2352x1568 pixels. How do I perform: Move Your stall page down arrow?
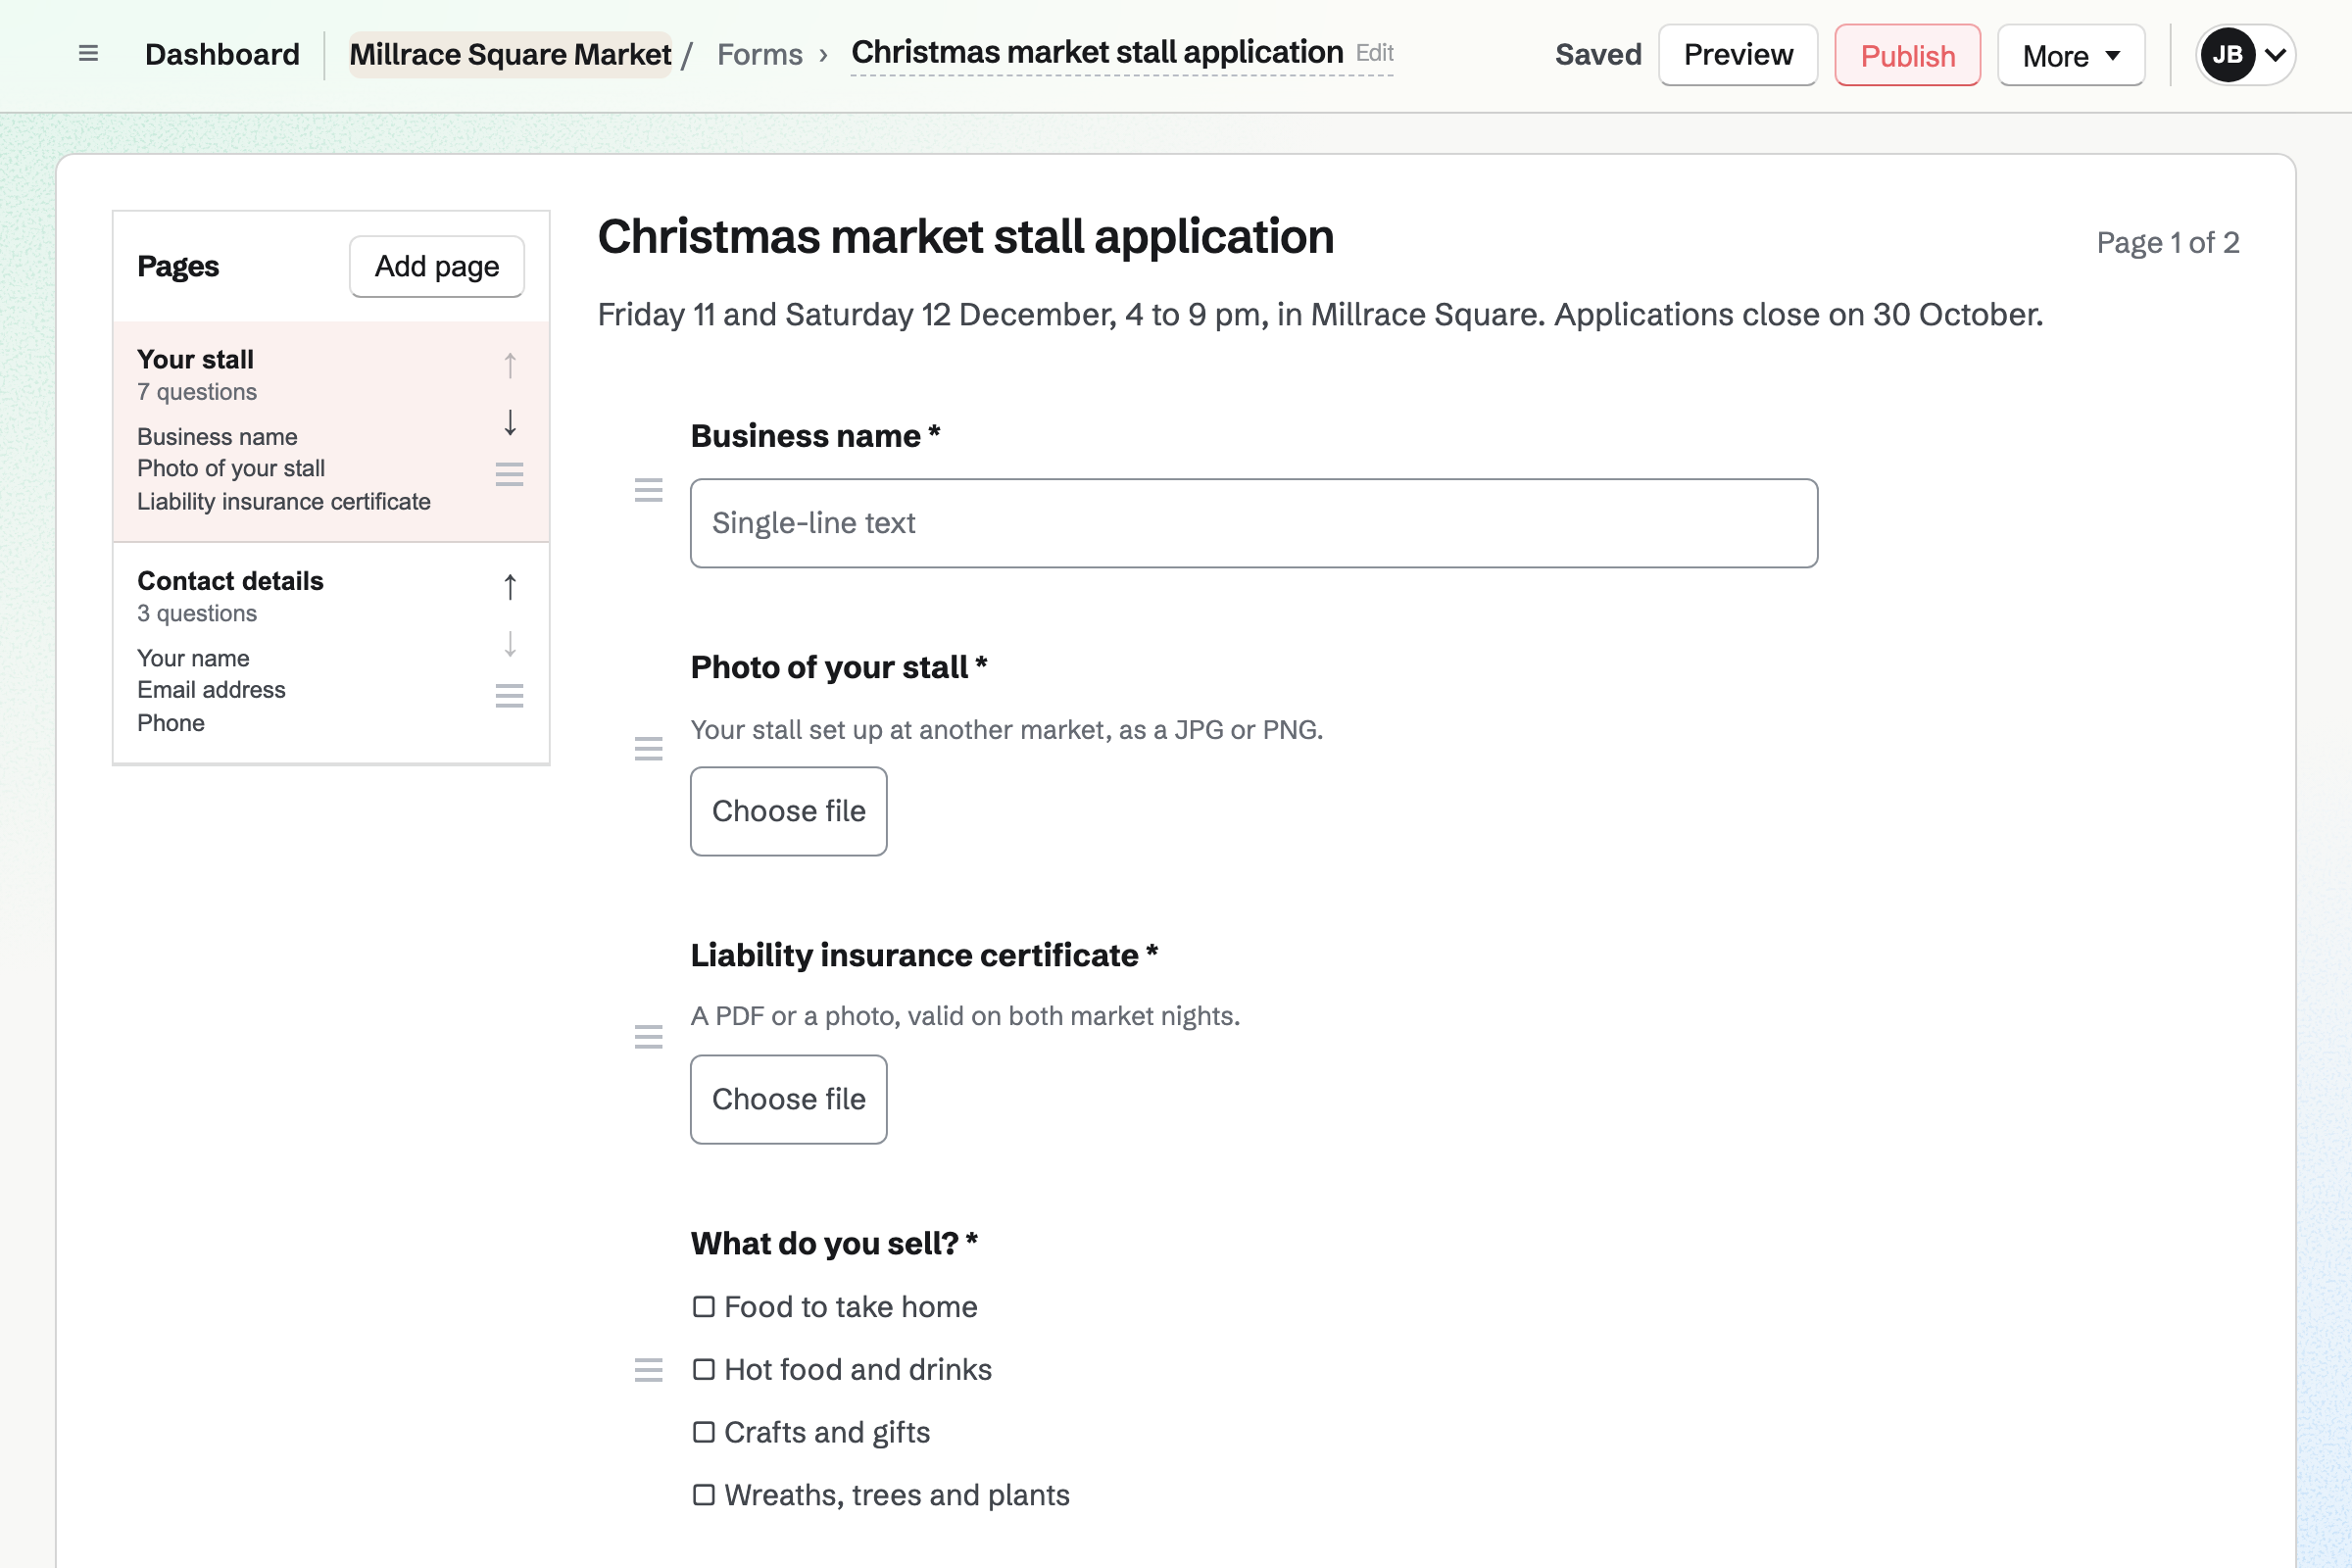tap(510, 422)
